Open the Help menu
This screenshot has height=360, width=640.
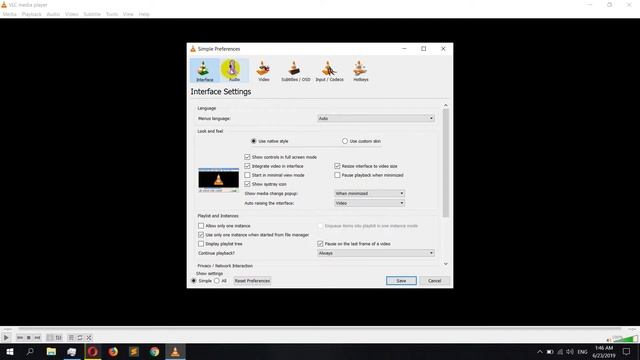click(x=144, y=14)
